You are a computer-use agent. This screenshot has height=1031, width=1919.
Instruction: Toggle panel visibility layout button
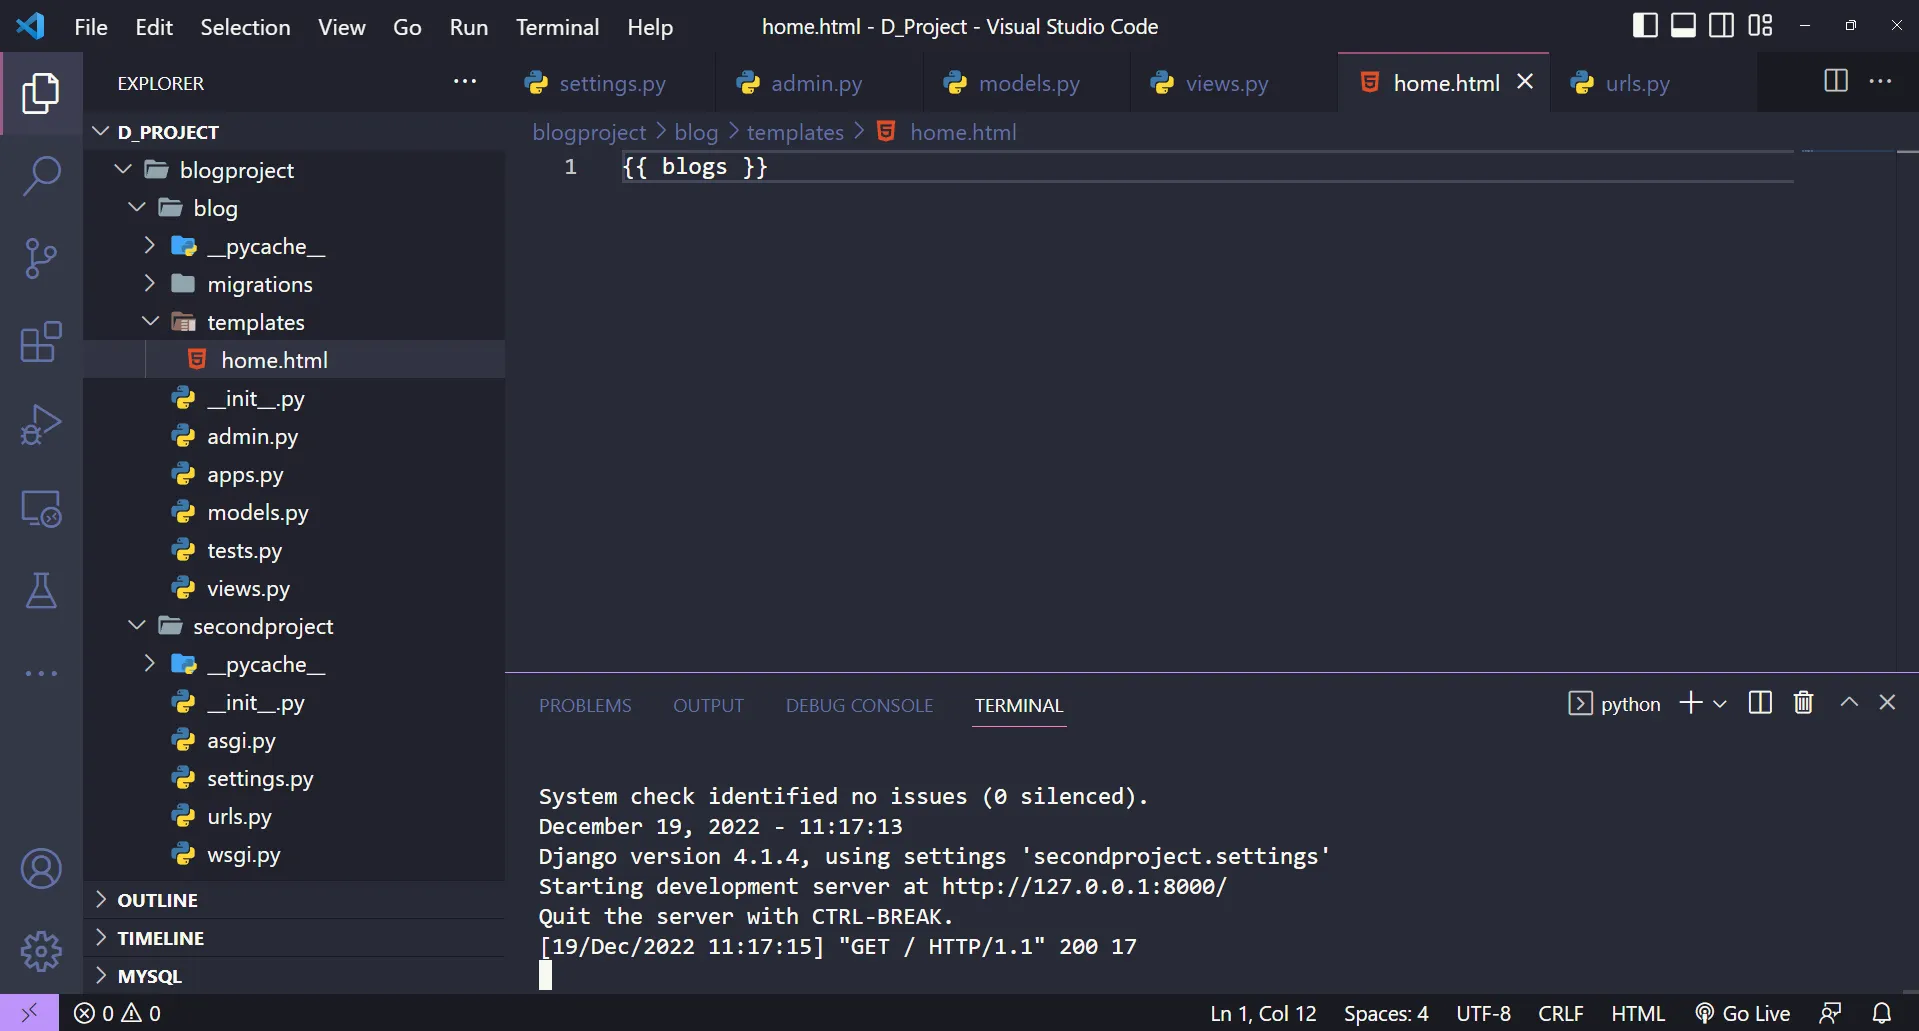1683,26
